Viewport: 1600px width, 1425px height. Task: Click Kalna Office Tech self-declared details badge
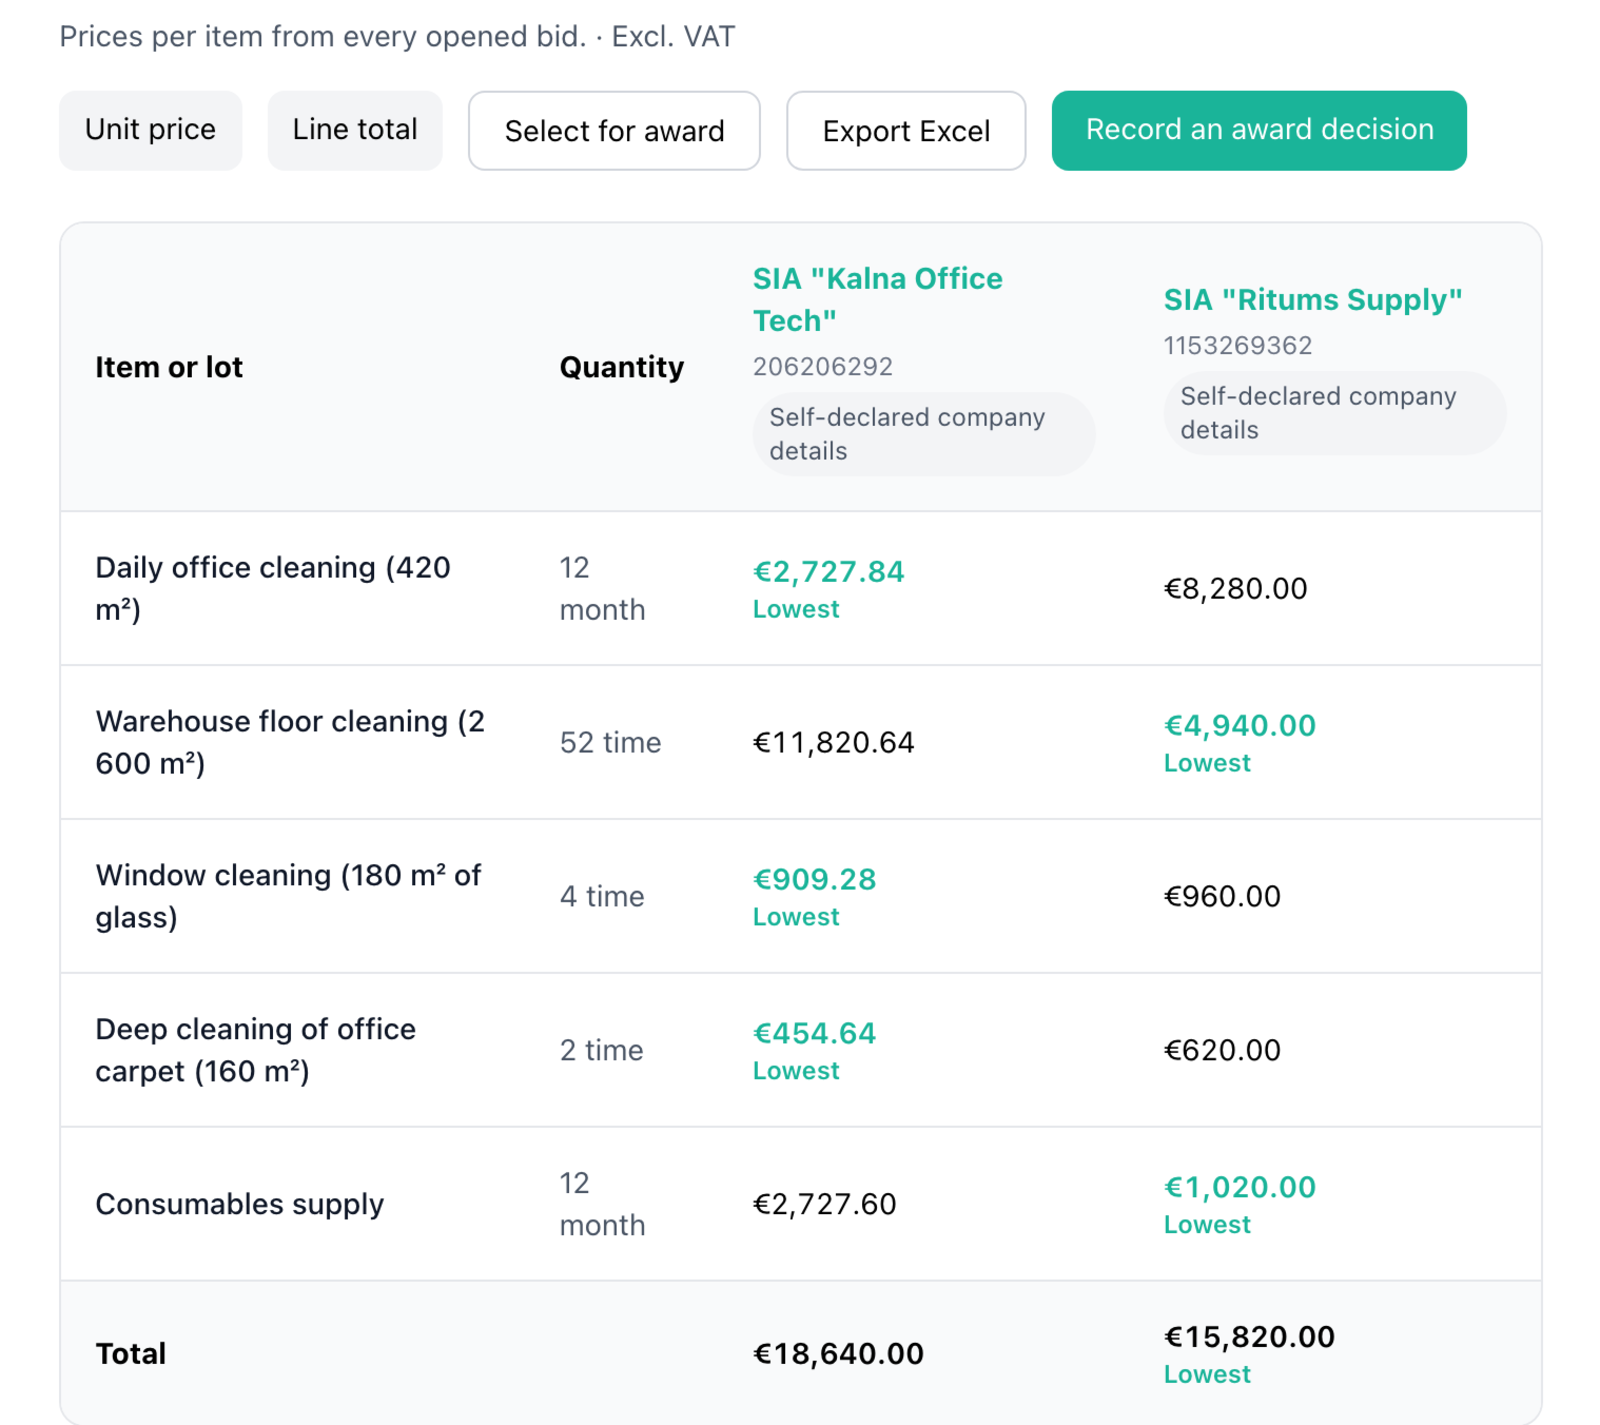[x=924, y=434]
